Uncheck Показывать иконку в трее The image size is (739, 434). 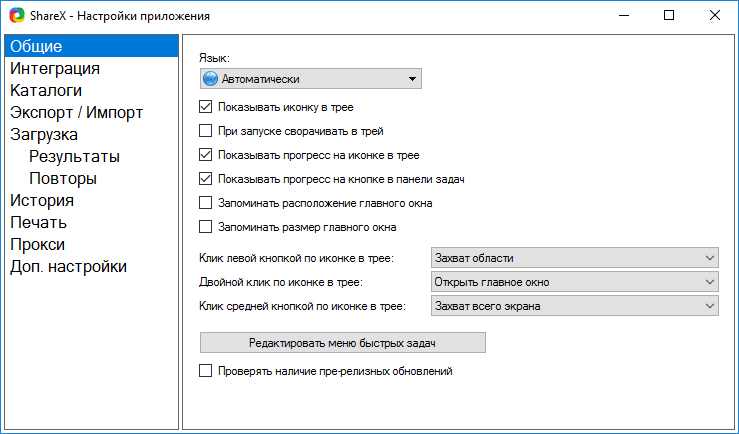(x=205, y=107)
